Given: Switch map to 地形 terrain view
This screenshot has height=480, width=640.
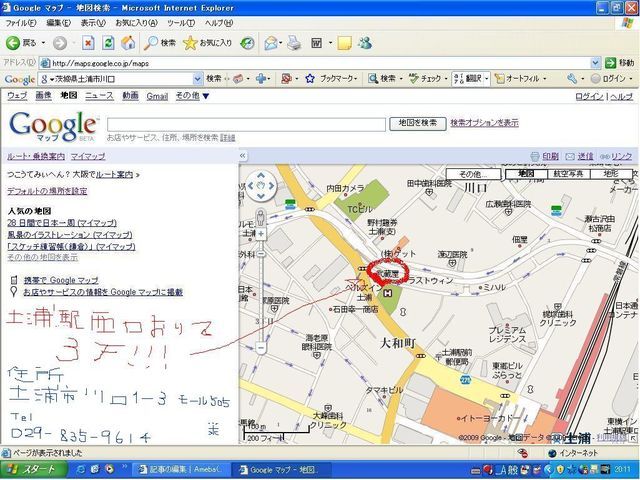Looking at the screenshot, I should tap(611, 174).
